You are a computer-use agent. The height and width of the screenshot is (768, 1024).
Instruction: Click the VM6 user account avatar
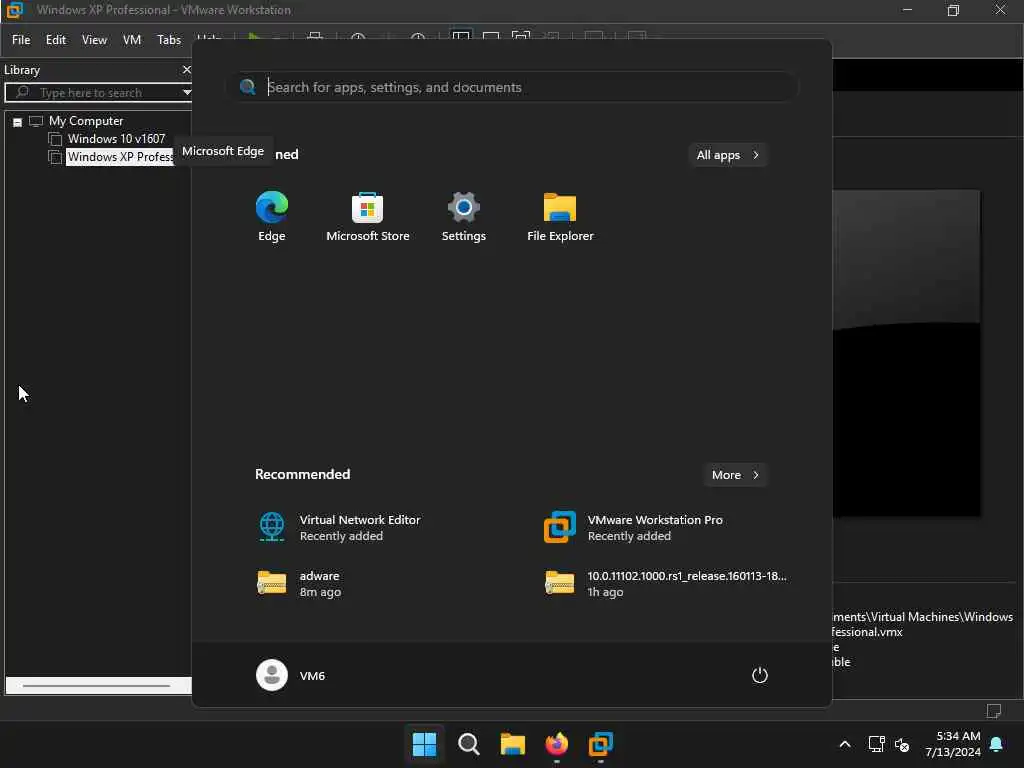click(272, 675)
